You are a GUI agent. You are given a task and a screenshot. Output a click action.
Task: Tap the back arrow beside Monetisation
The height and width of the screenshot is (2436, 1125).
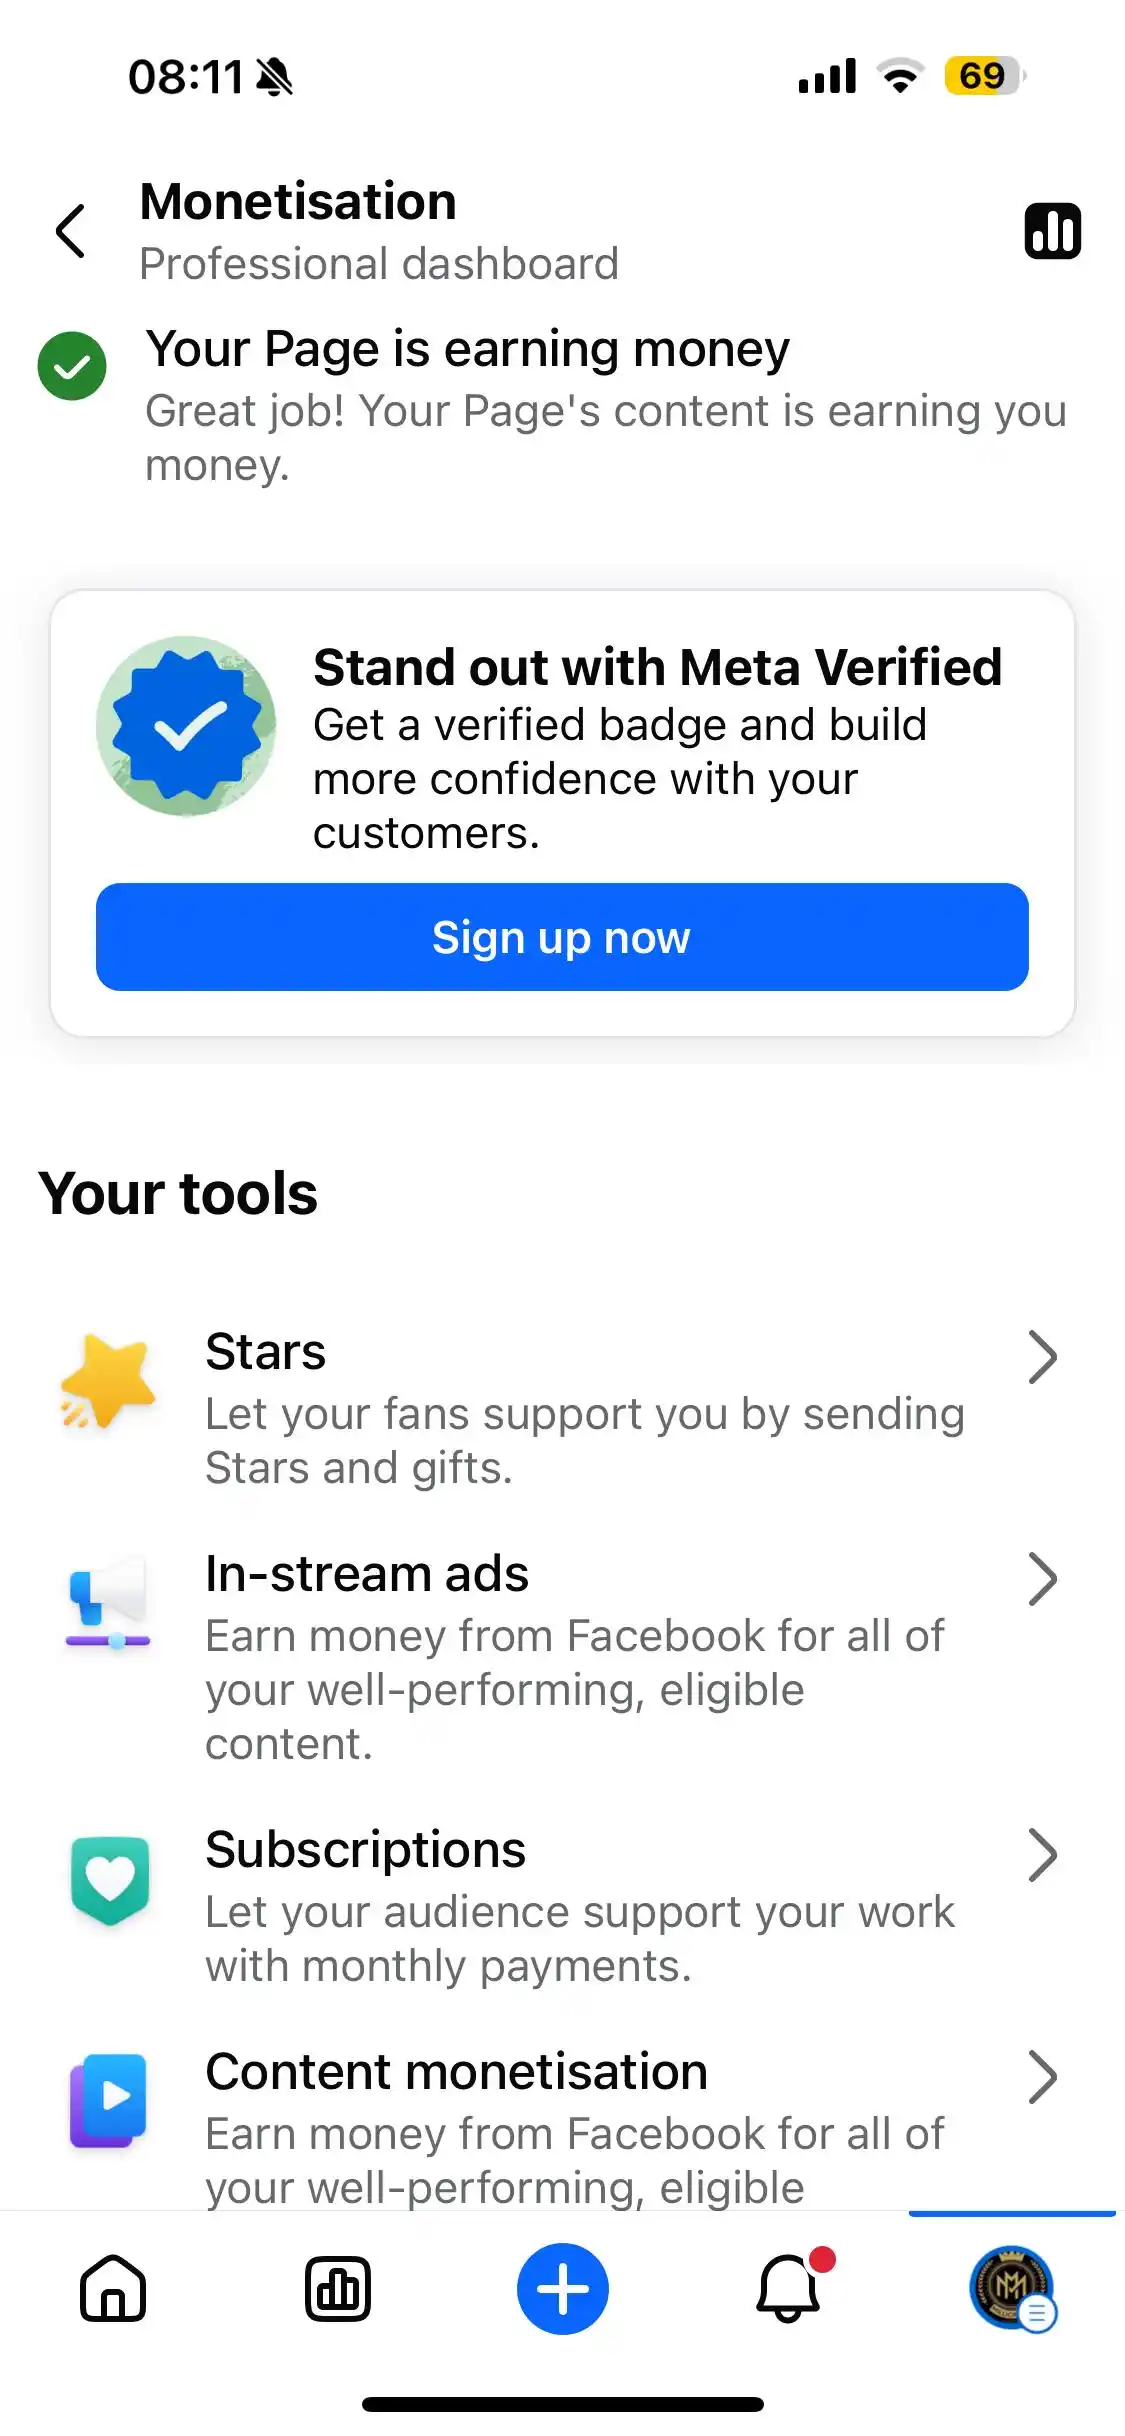point(71,231)
